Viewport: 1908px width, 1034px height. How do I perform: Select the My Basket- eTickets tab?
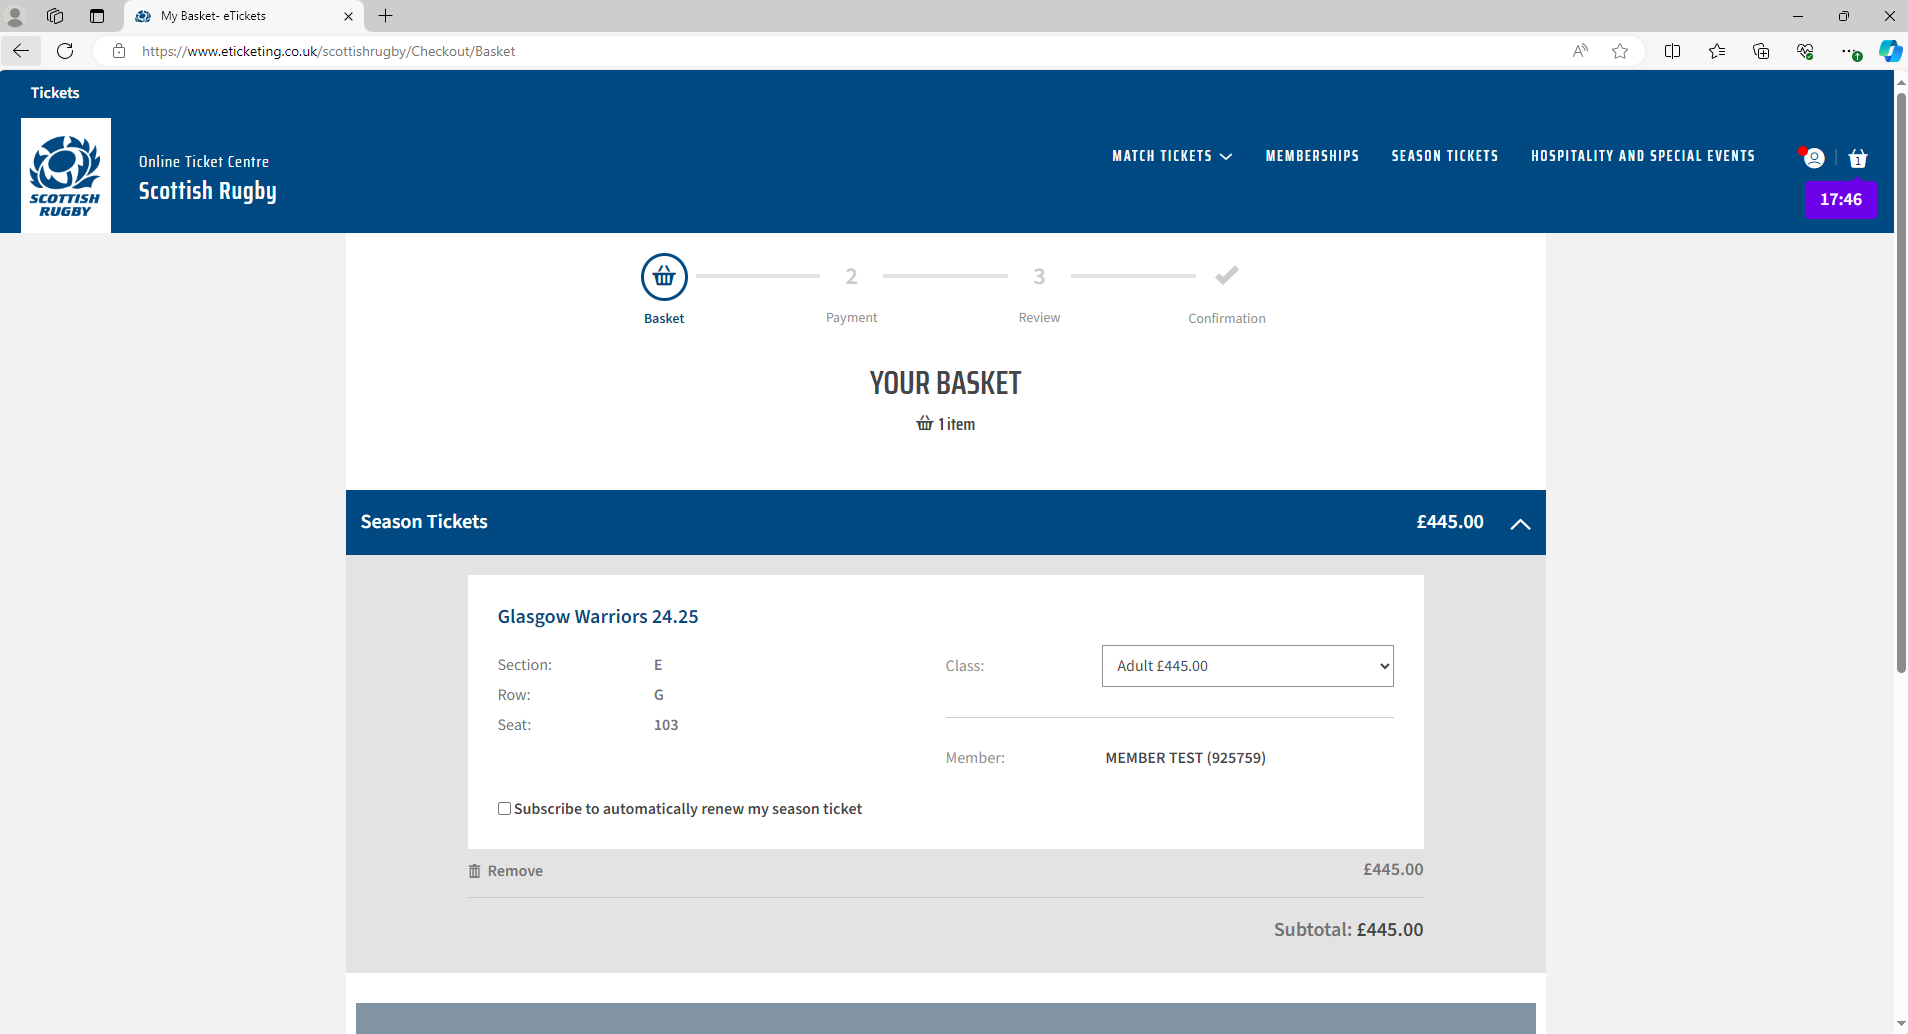pyautogui.click(x=244, y=16)
